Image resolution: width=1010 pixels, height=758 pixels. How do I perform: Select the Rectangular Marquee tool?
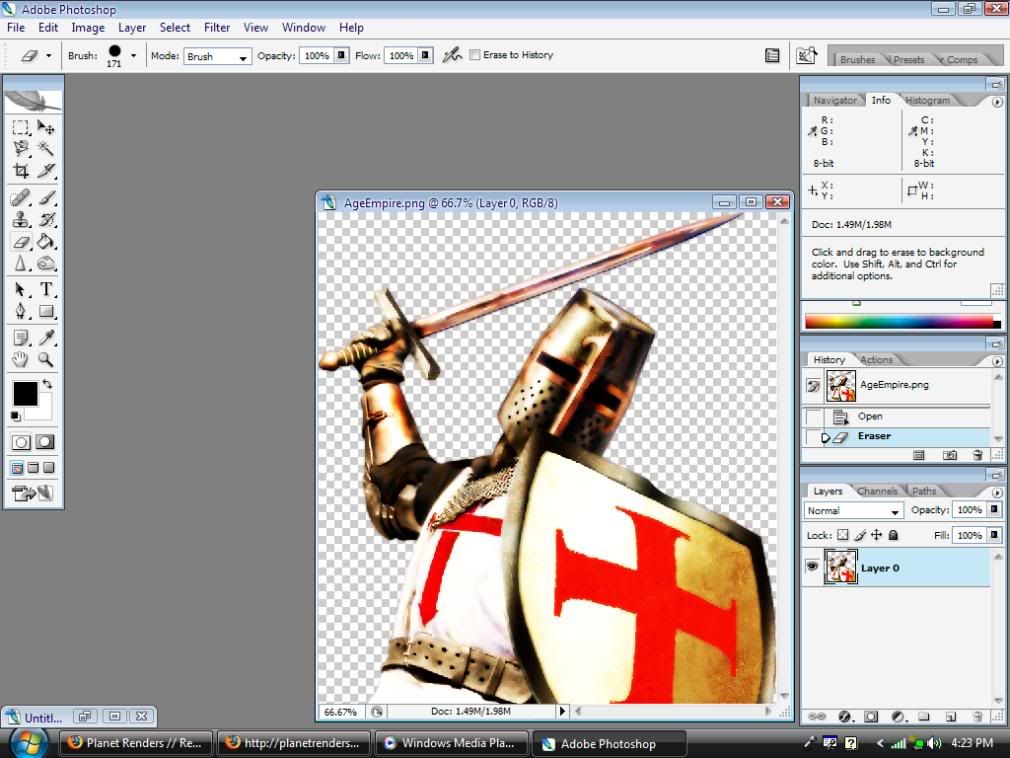[21, 128]
